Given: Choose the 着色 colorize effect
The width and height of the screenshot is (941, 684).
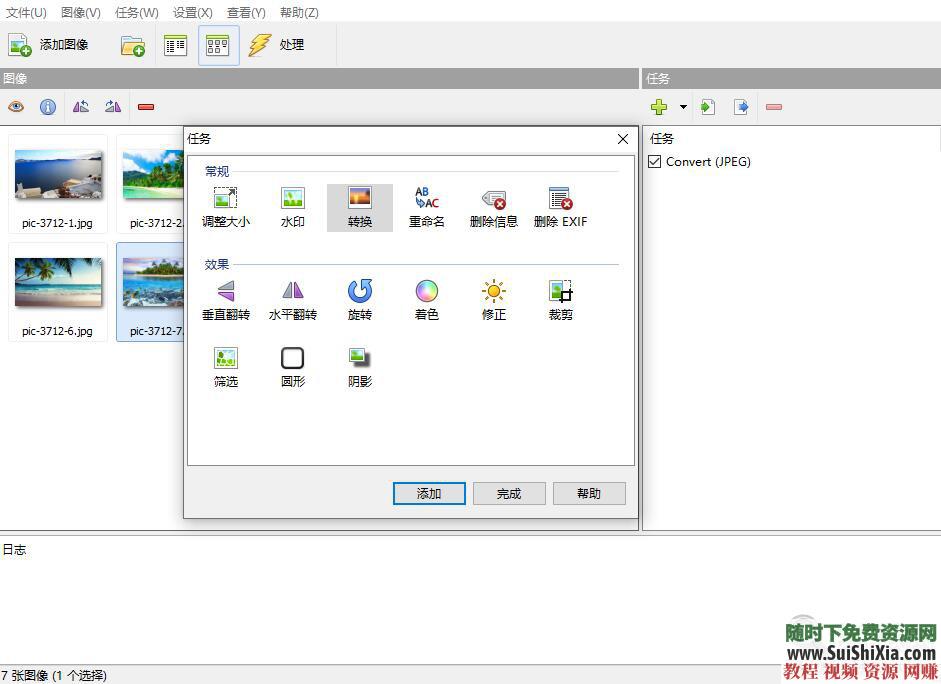Looking at the screenshot, I should 427,292.
